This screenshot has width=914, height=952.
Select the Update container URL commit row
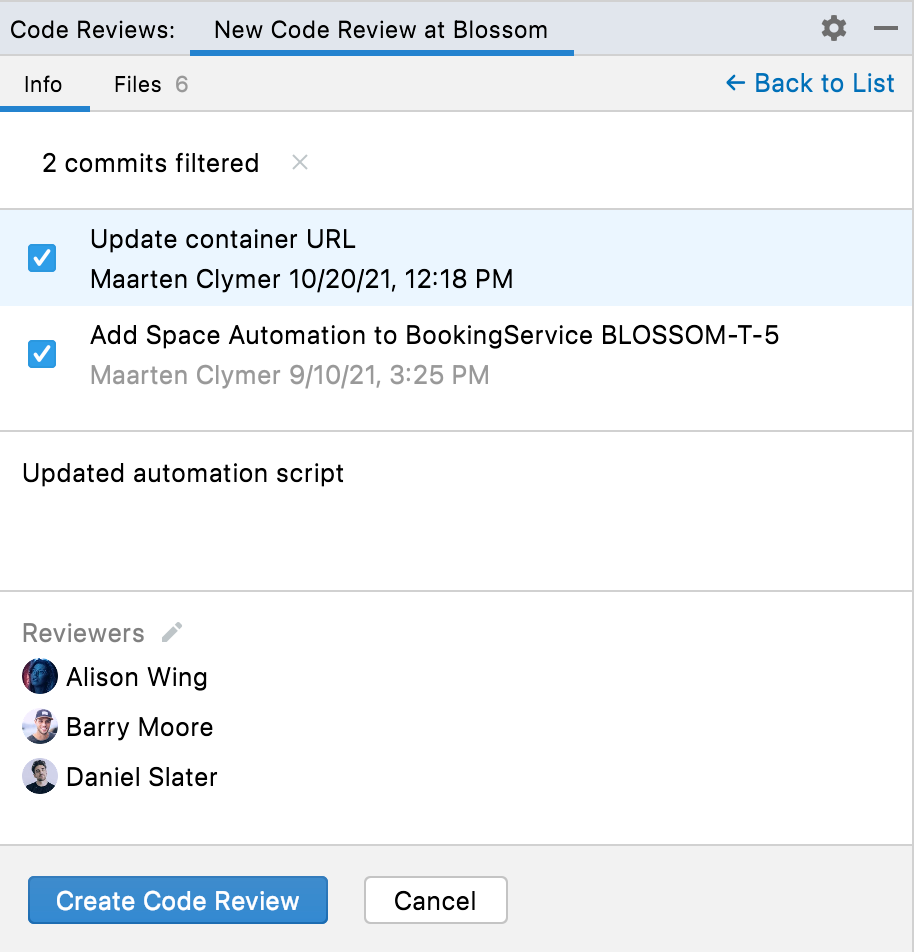click(x=300, y=258)
